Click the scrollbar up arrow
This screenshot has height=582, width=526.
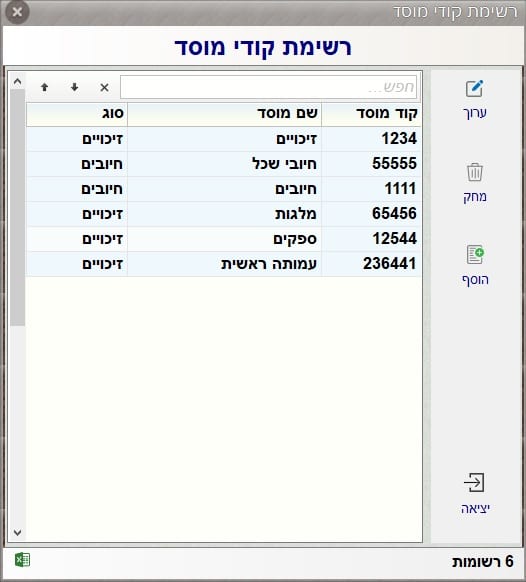(x=17, y=82)
